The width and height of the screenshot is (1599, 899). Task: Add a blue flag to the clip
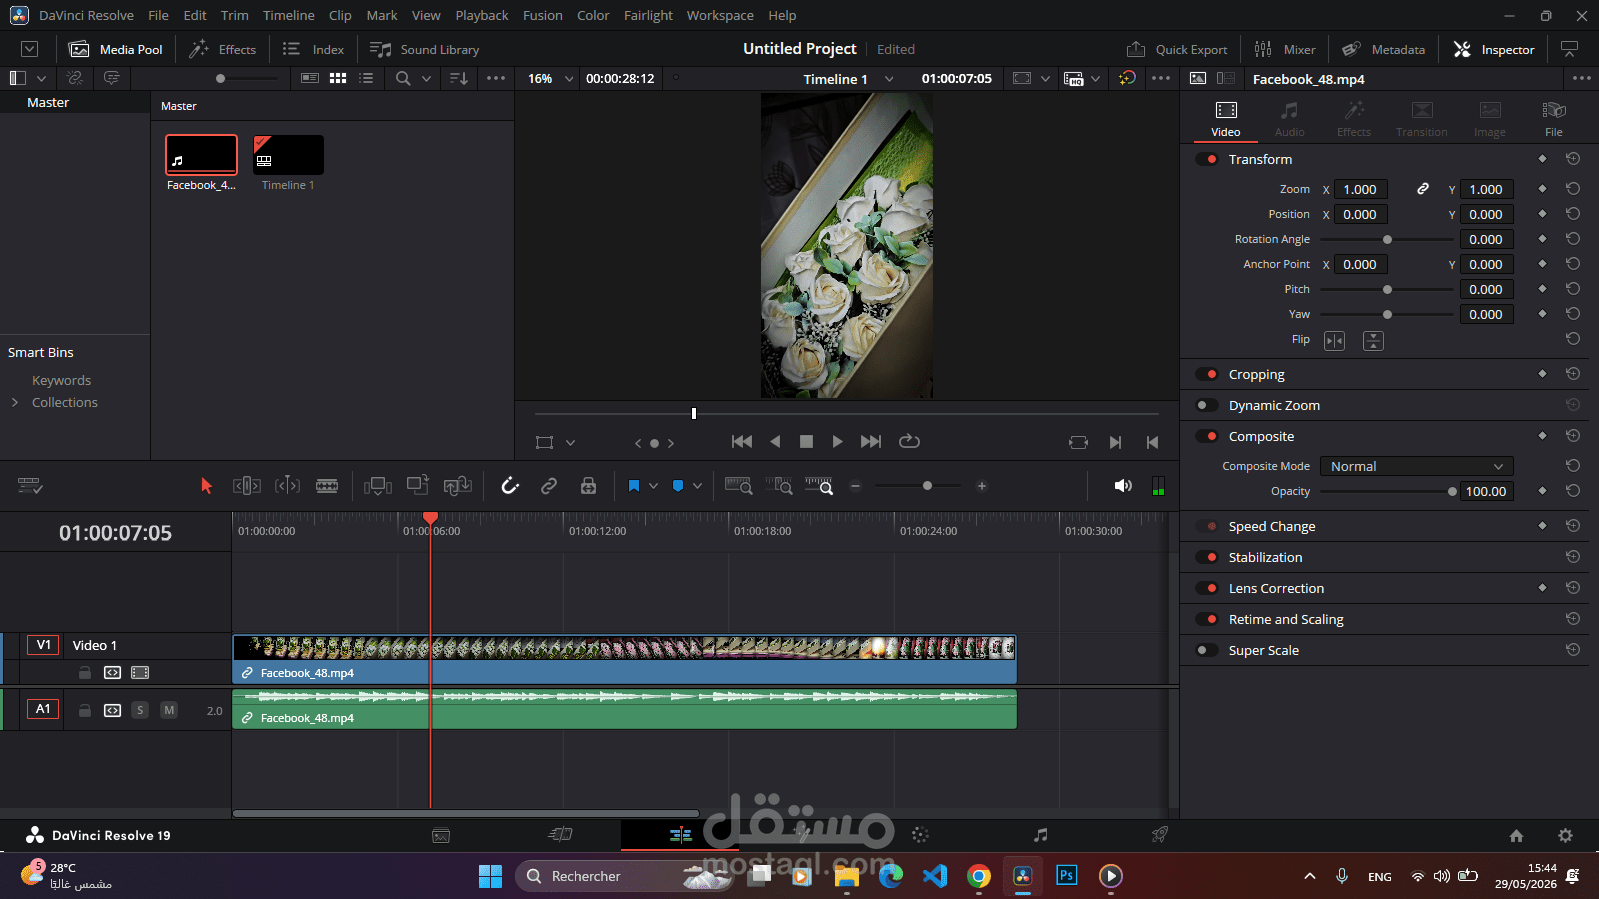pyautogui.click(x=633, y=486)
